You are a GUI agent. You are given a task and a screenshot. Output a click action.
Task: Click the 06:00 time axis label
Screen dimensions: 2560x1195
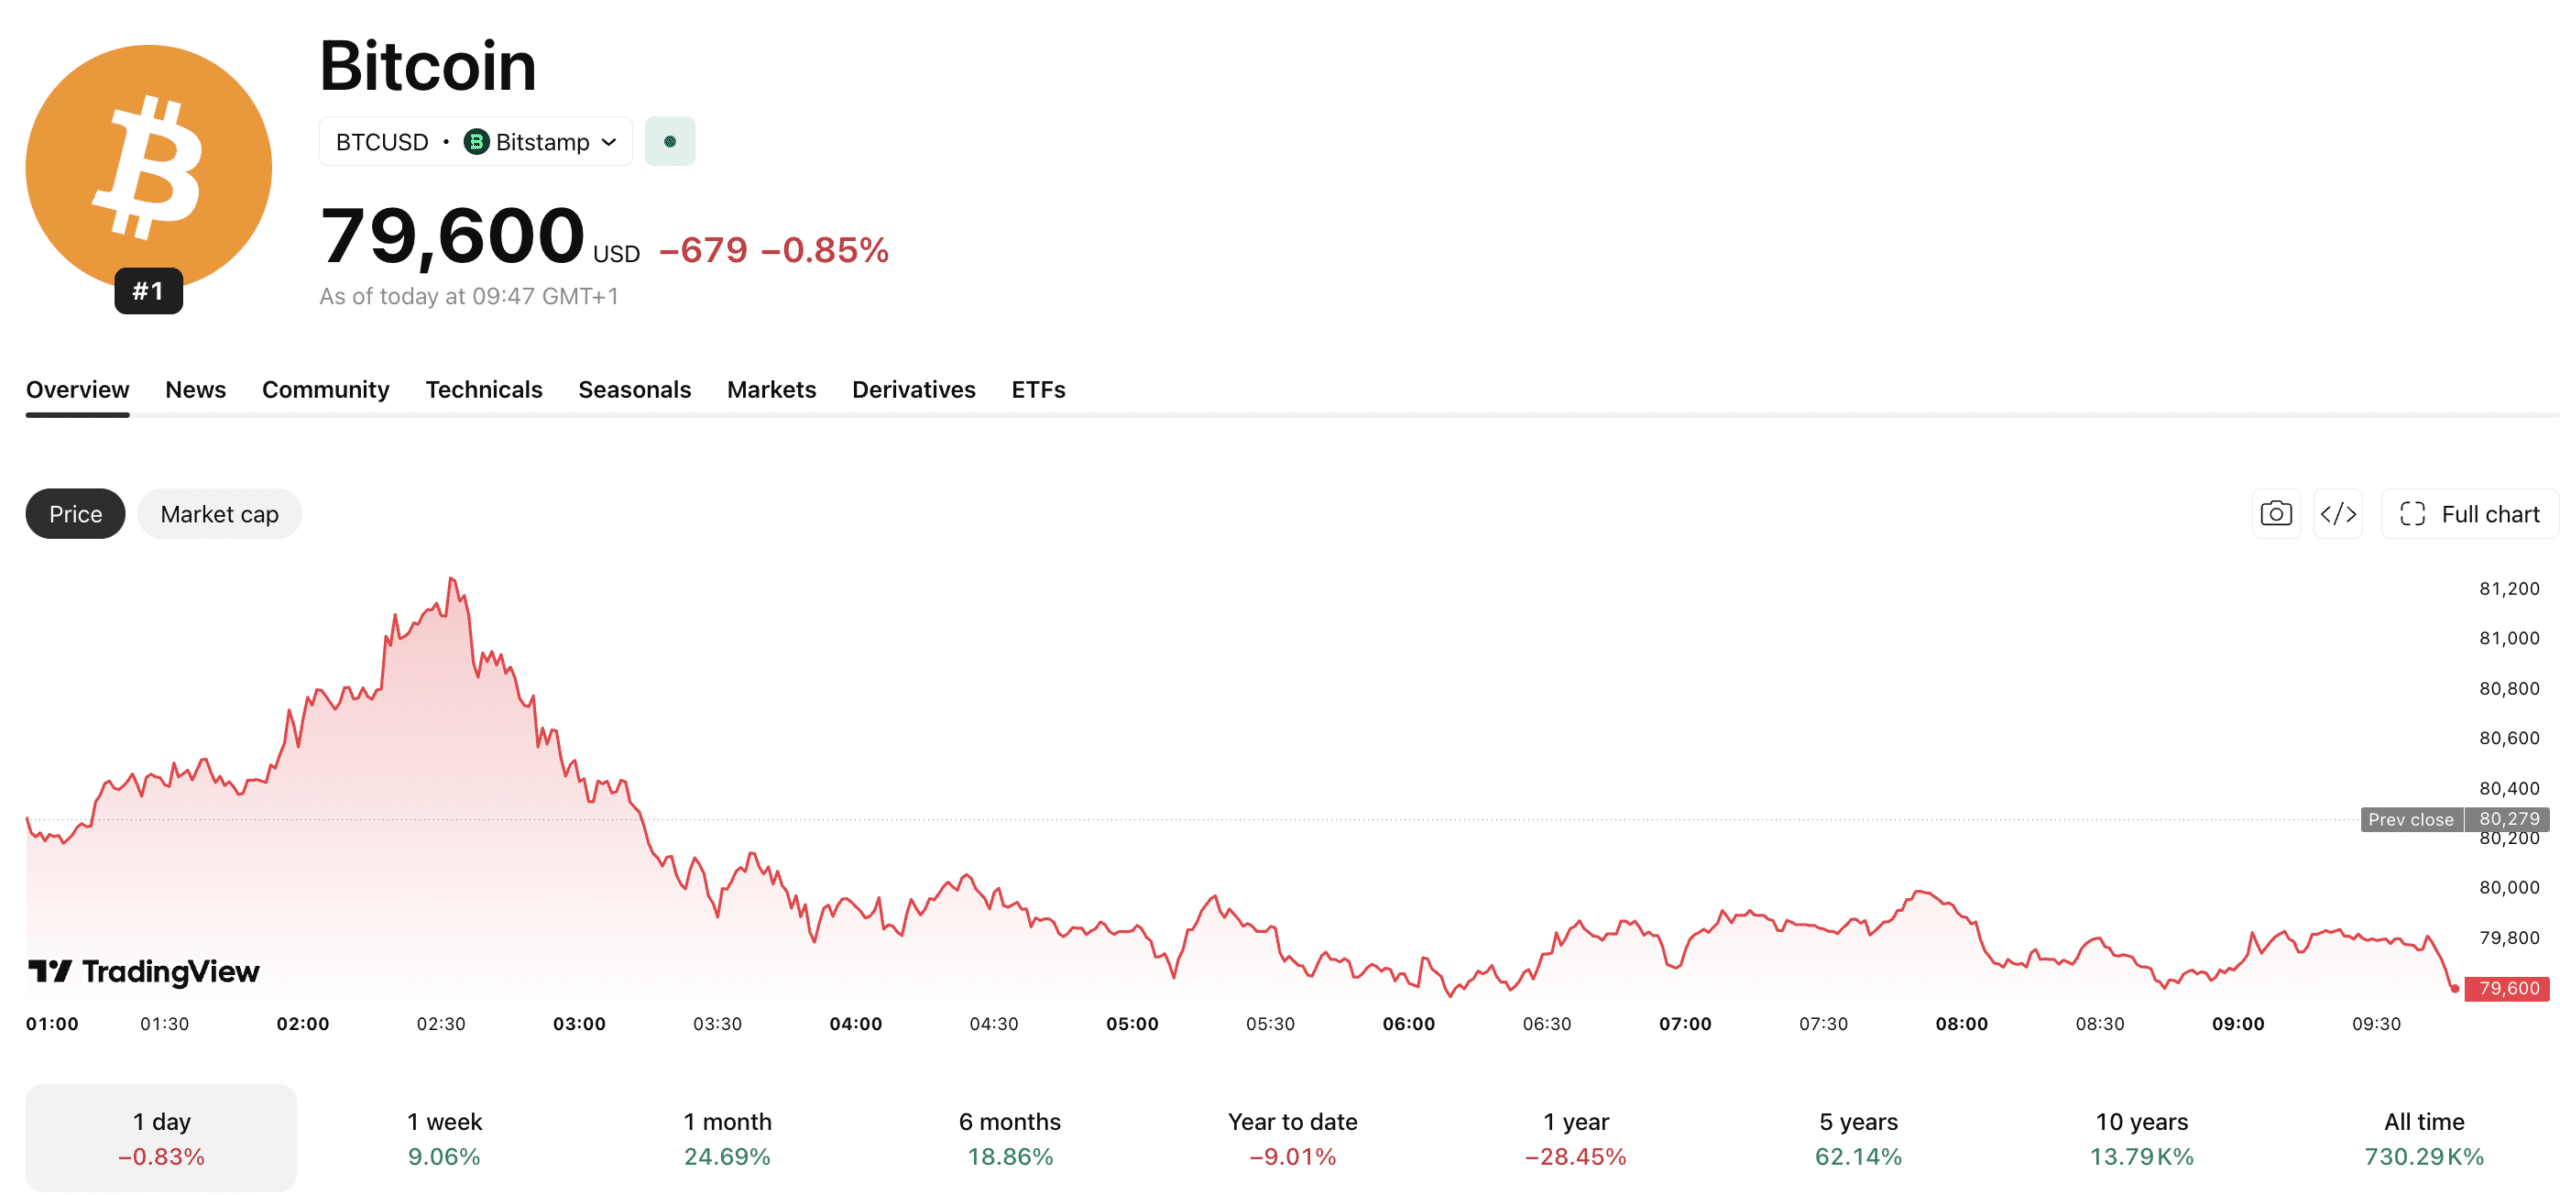[1408, 1023]
